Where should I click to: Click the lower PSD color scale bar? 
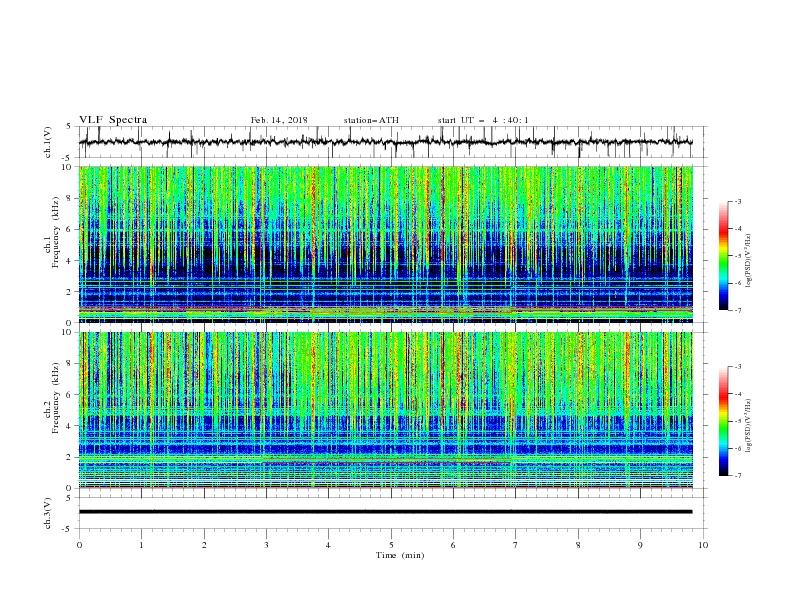tap(723, 421)
